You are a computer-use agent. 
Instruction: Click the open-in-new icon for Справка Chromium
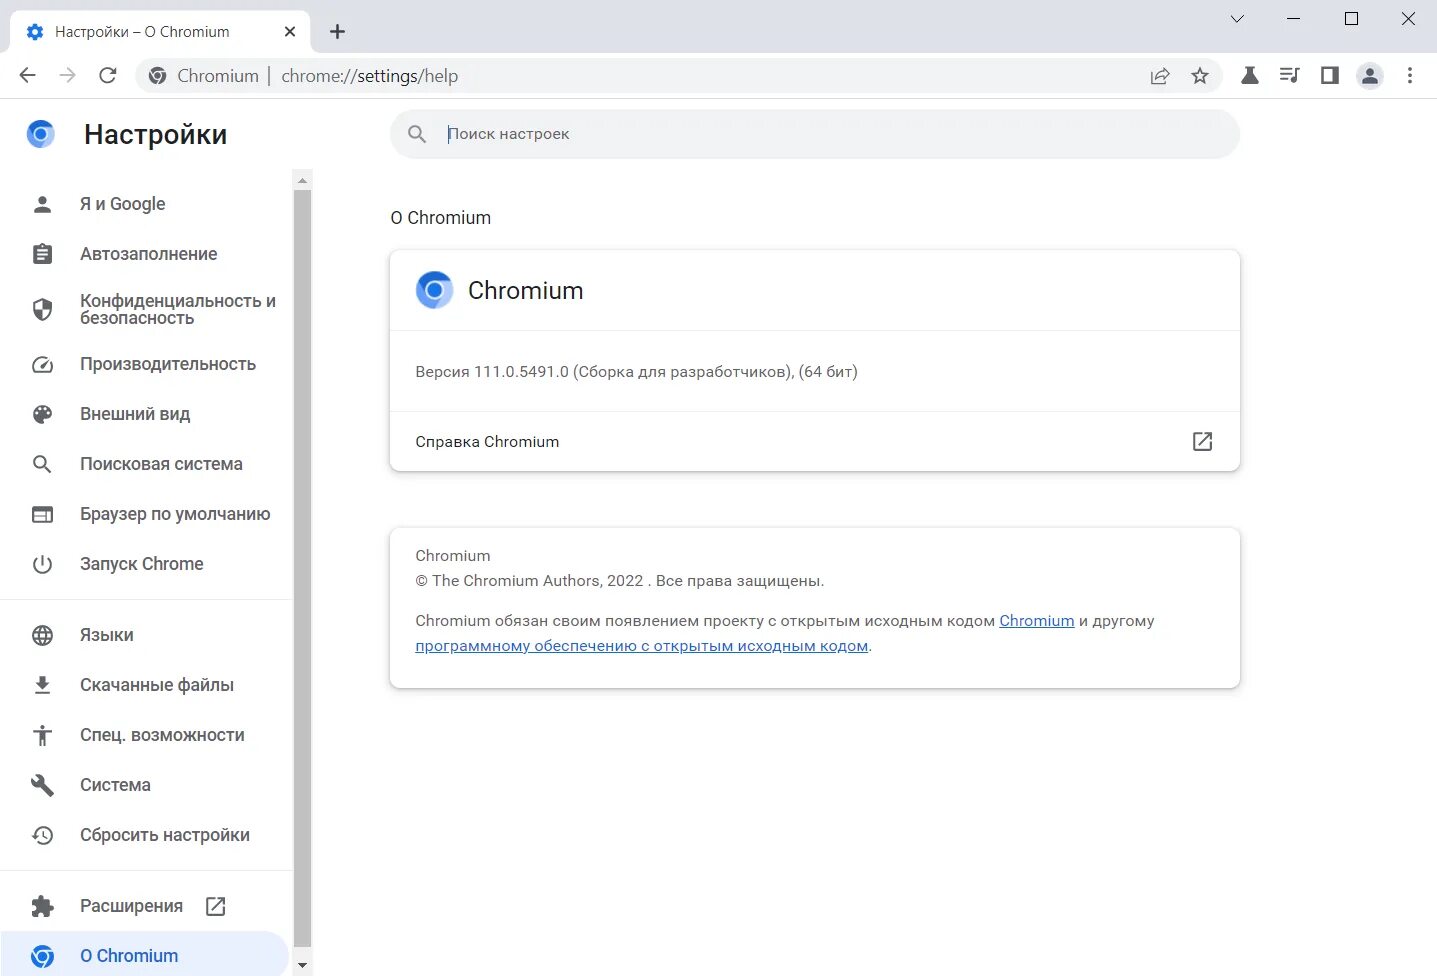(1202, 441)
